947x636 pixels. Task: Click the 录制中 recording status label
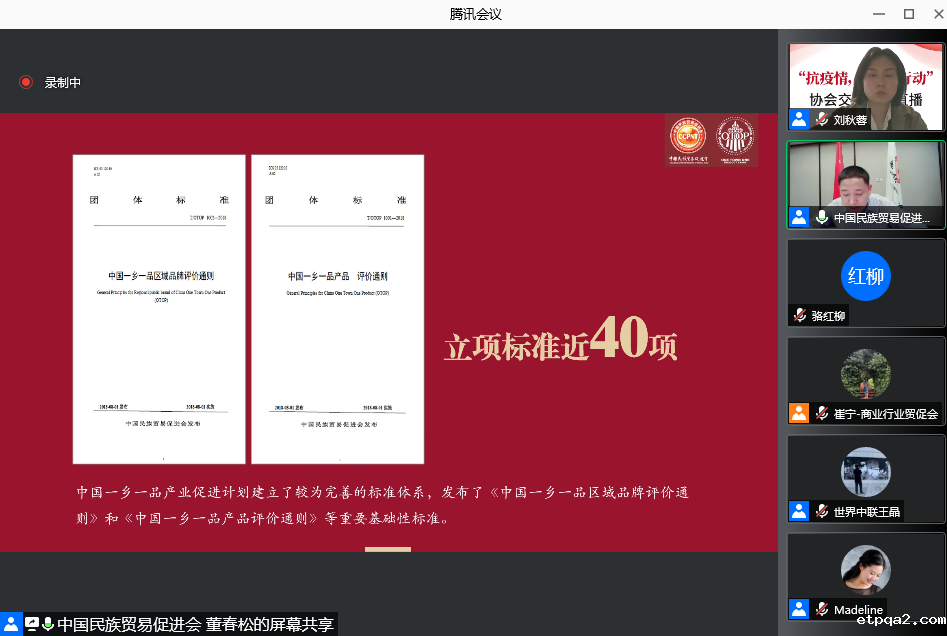coord(62,83)
